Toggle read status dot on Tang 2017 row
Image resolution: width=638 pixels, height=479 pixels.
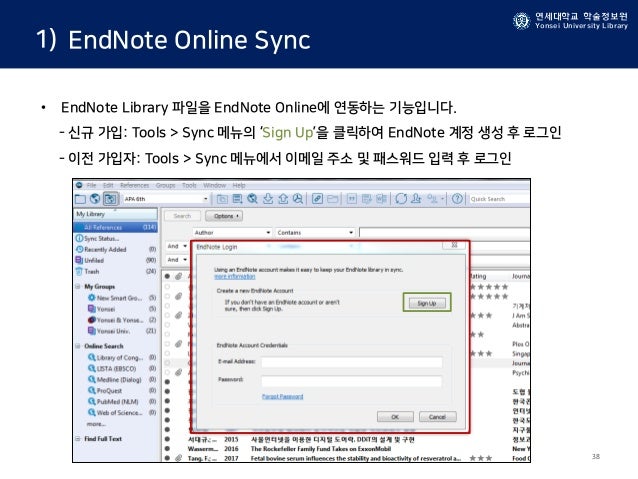167,458
